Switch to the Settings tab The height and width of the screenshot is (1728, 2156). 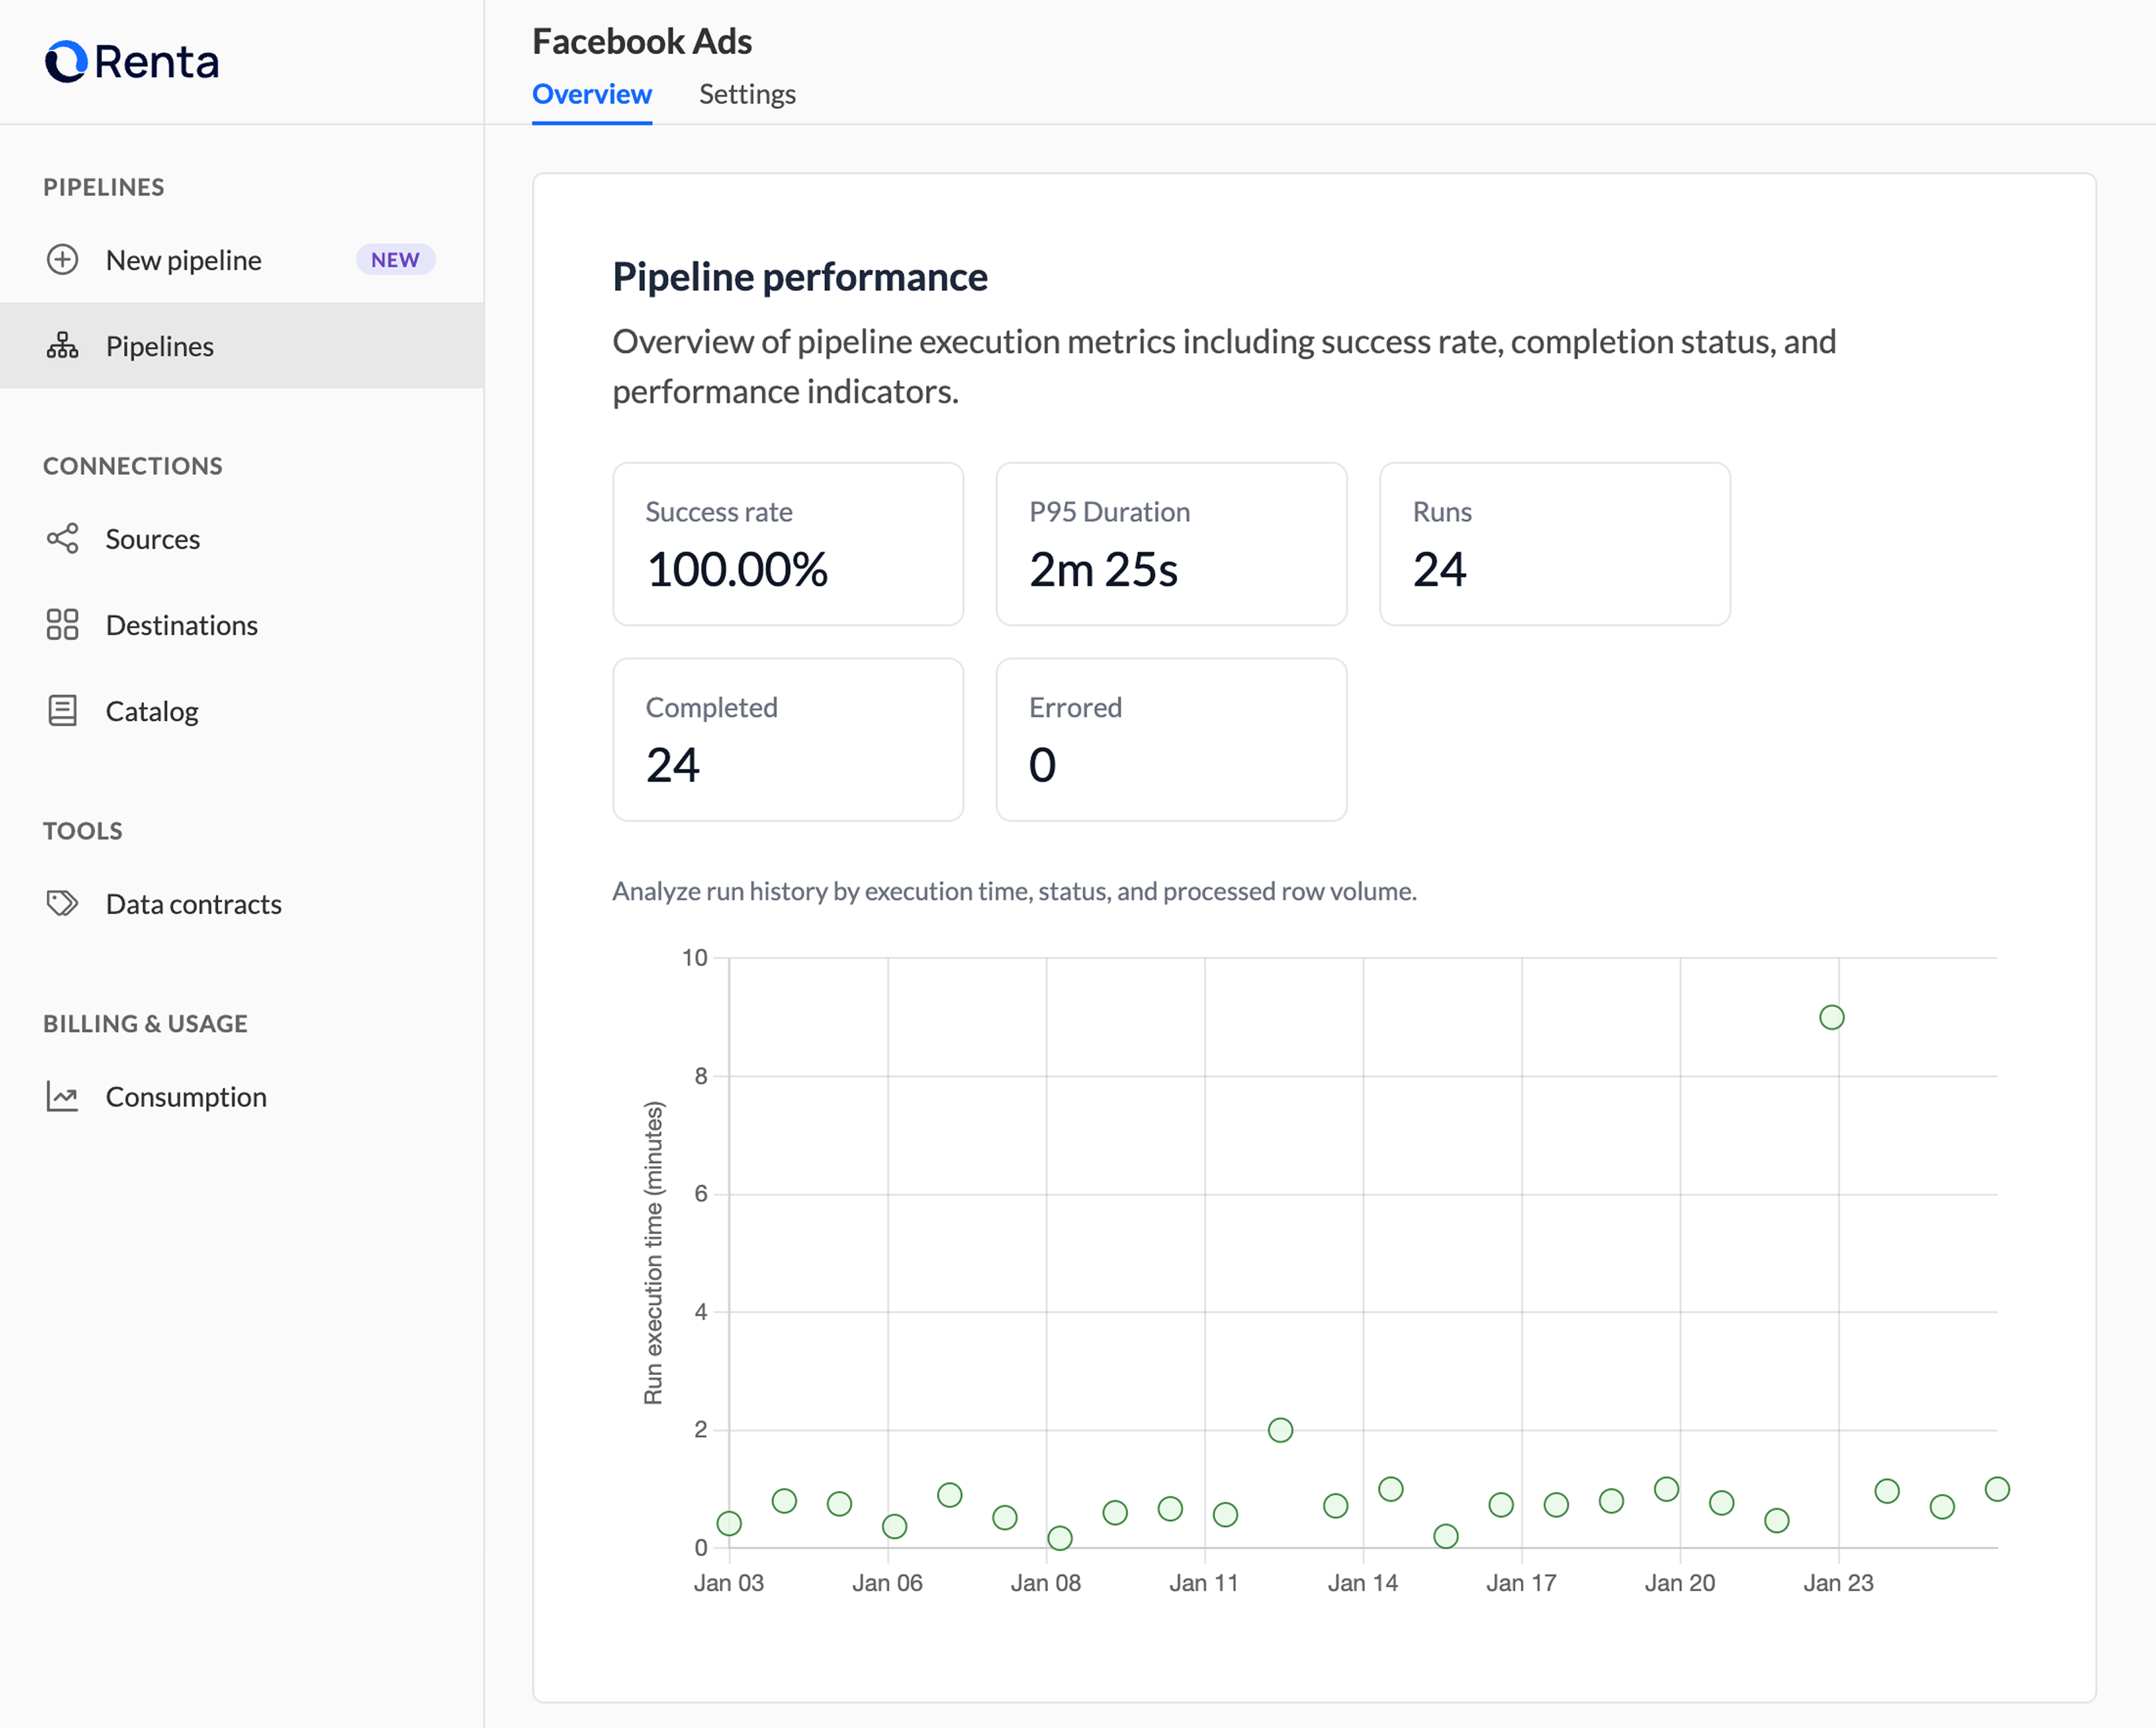point(746,94)
